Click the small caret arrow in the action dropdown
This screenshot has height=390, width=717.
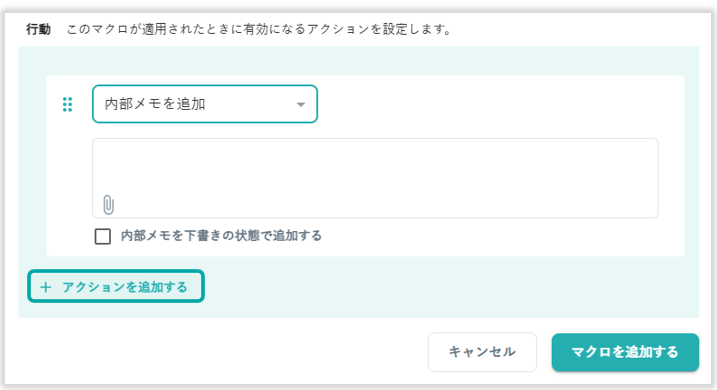[x=300, y=105]
